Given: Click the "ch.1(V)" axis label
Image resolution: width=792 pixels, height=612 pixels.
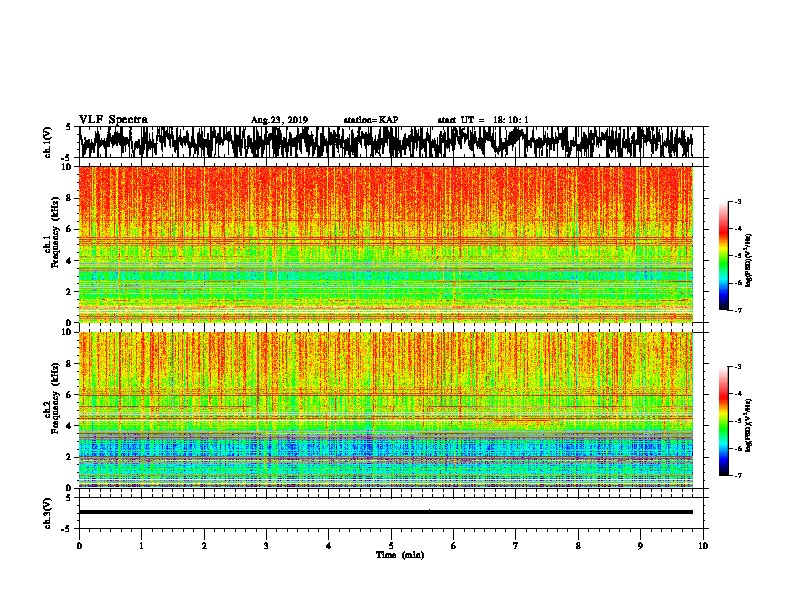Looking at the screenshot, I should point(47,142).
